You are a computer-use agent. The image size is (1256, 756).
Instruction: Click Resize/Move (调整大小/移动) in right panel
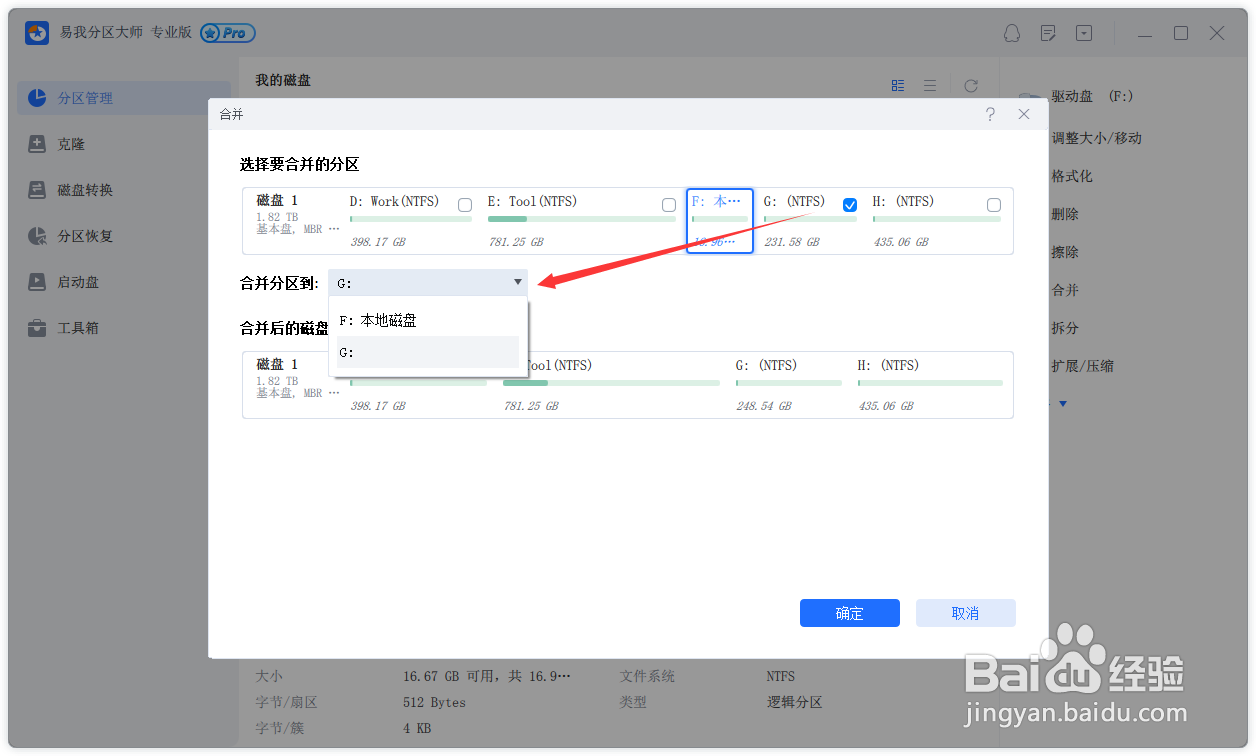(x=1096, y=138)
